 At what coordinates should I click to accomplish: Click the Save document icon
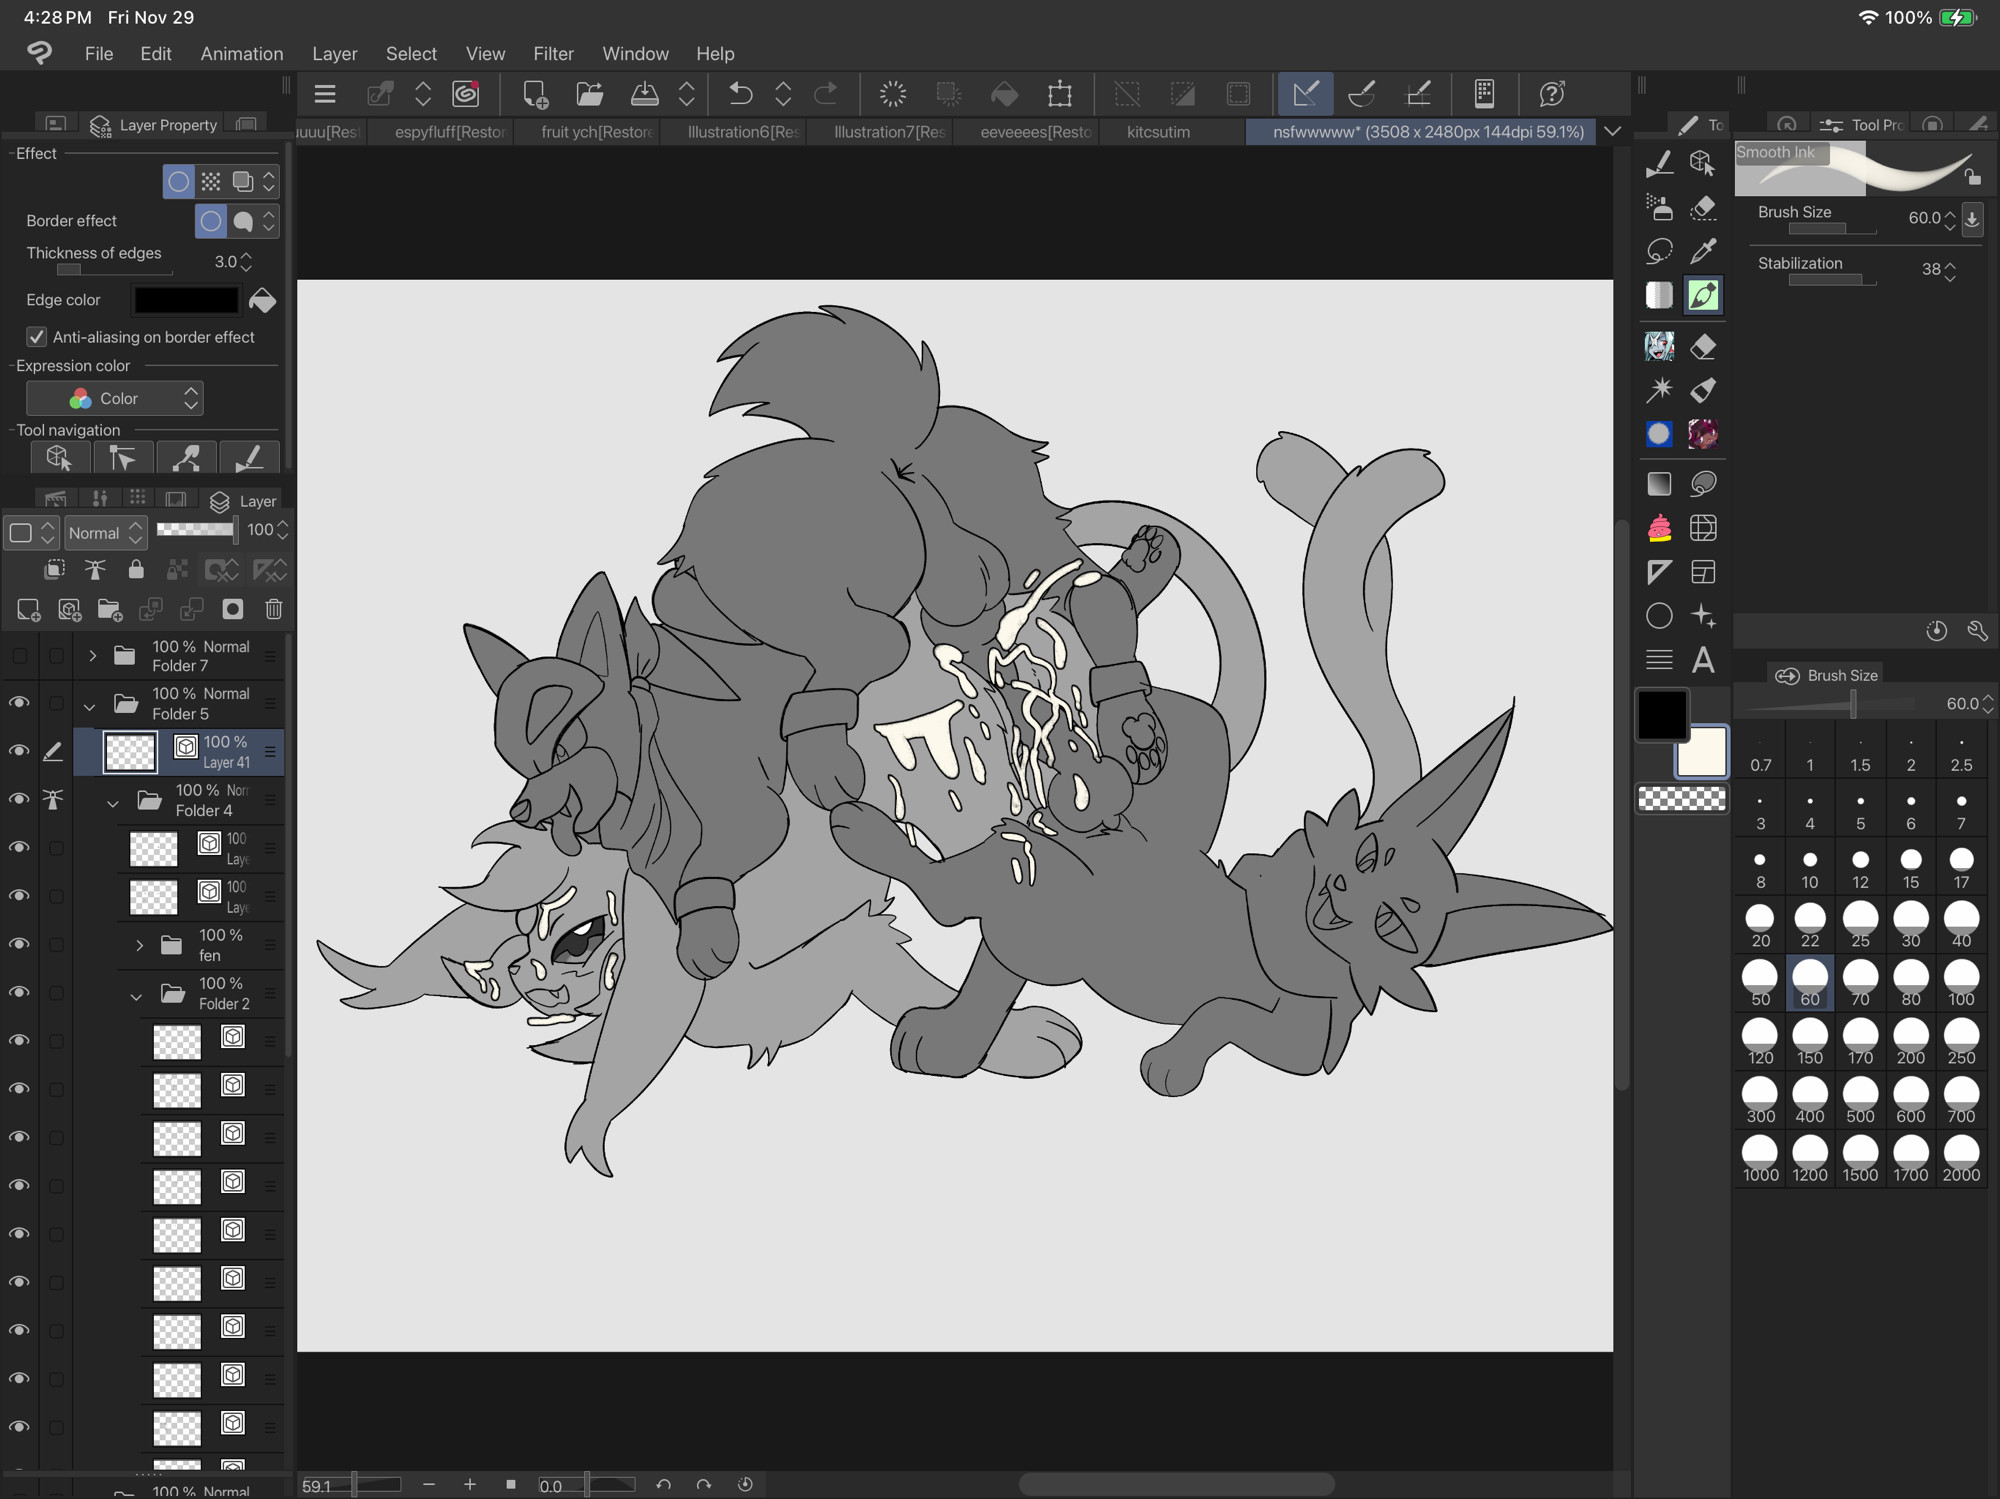[645, 94]
